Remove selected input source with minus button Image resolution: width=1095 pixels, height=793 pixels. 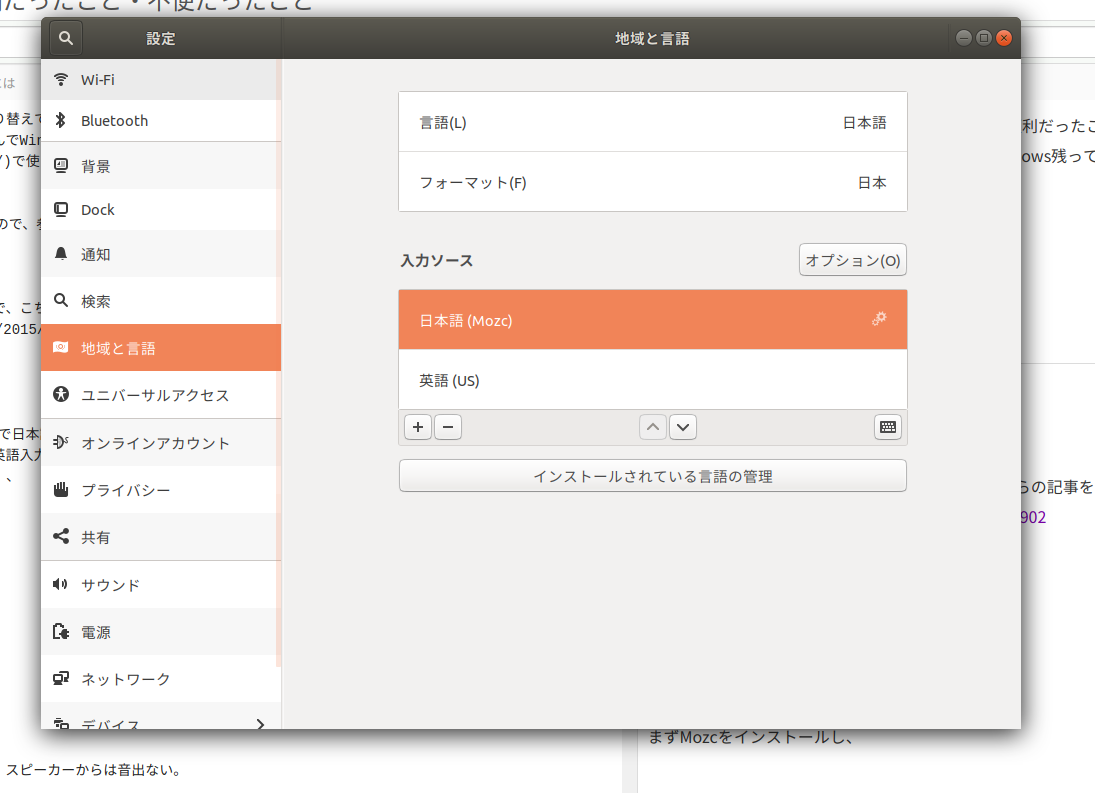447,427
